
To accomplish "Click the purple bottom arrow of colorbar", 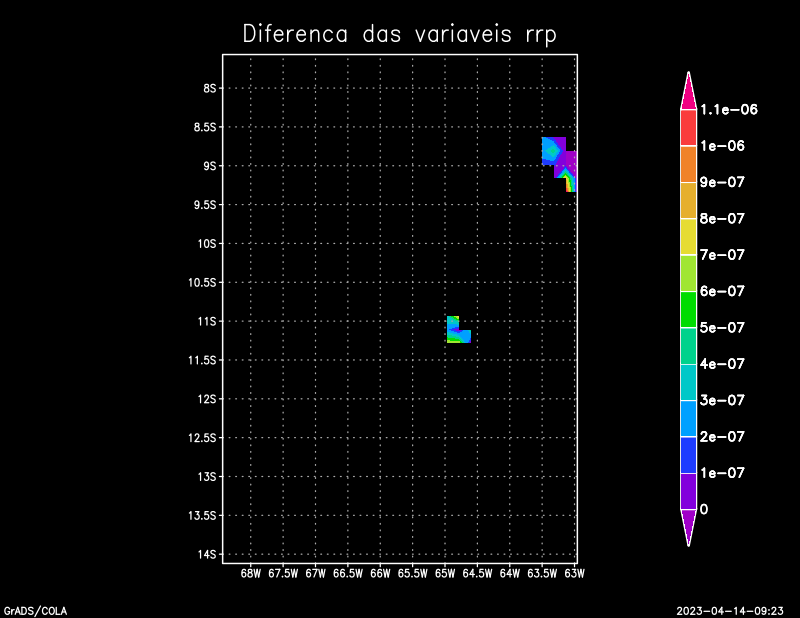I will point(688,525).
